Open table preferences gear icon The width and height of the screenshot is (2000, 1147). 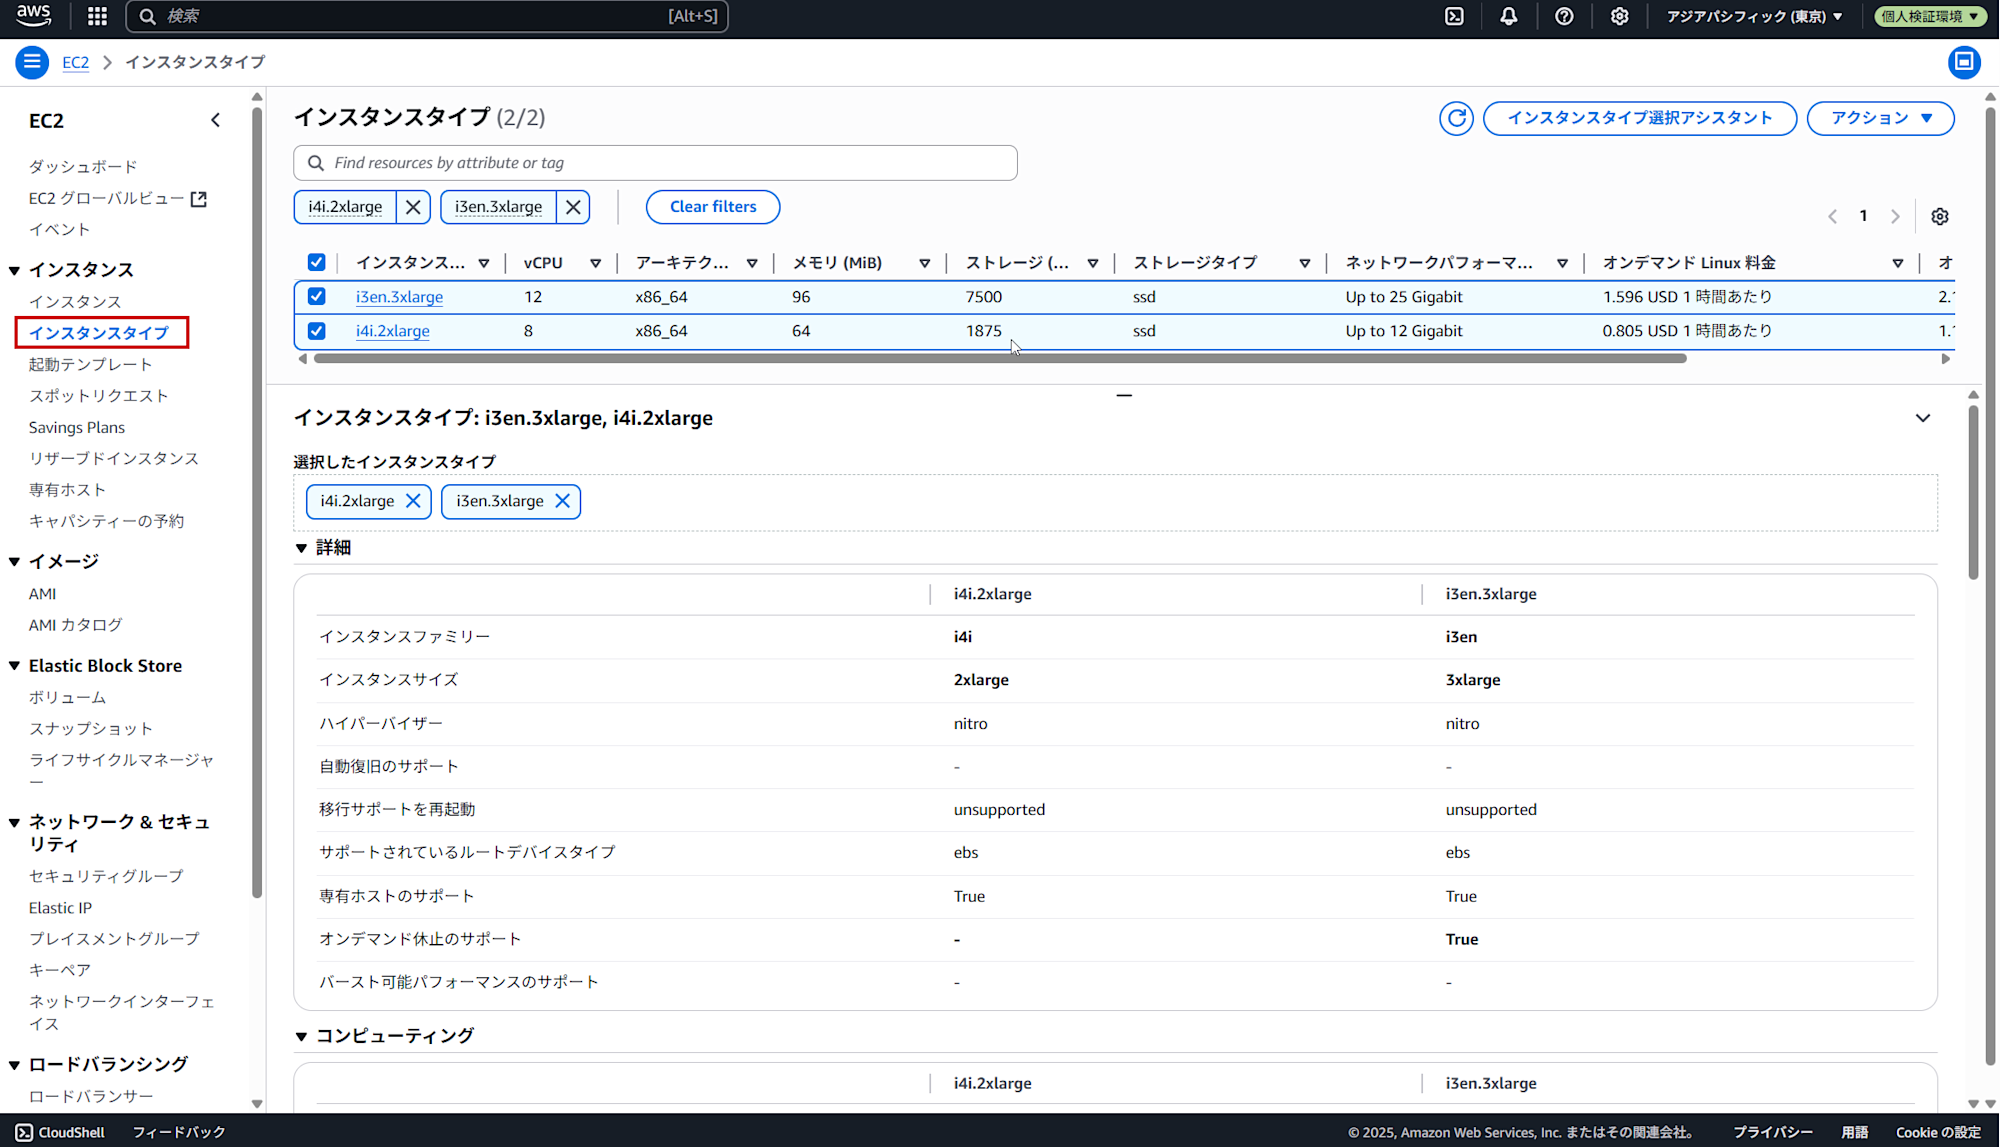pos(1940,216)
